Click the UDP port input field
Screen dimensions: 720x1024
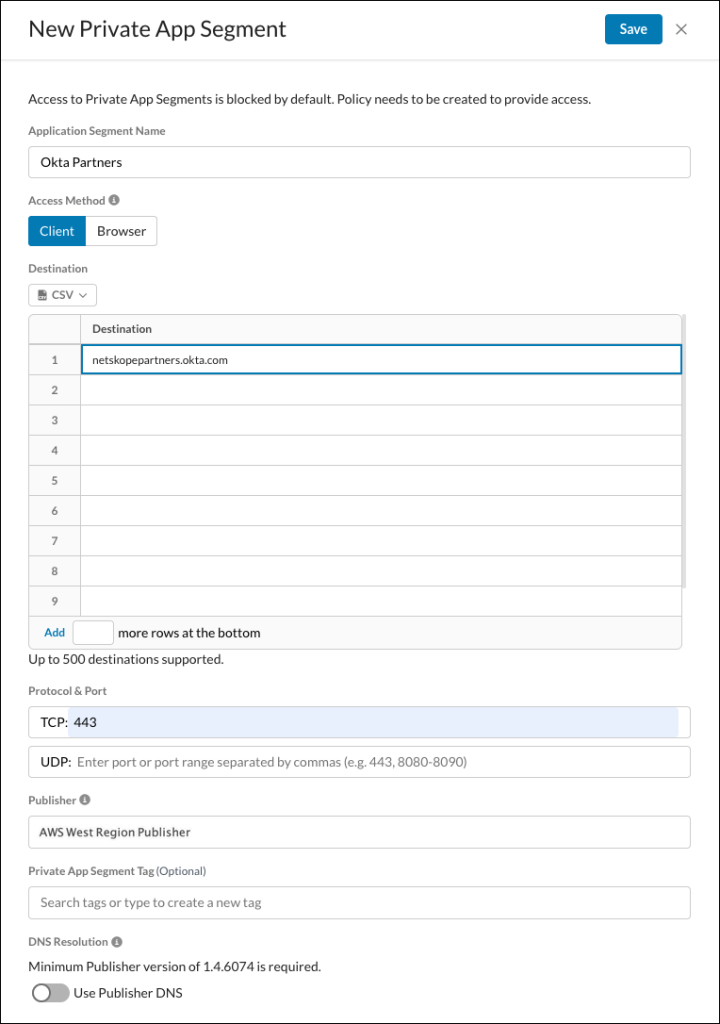coord(359,762)
